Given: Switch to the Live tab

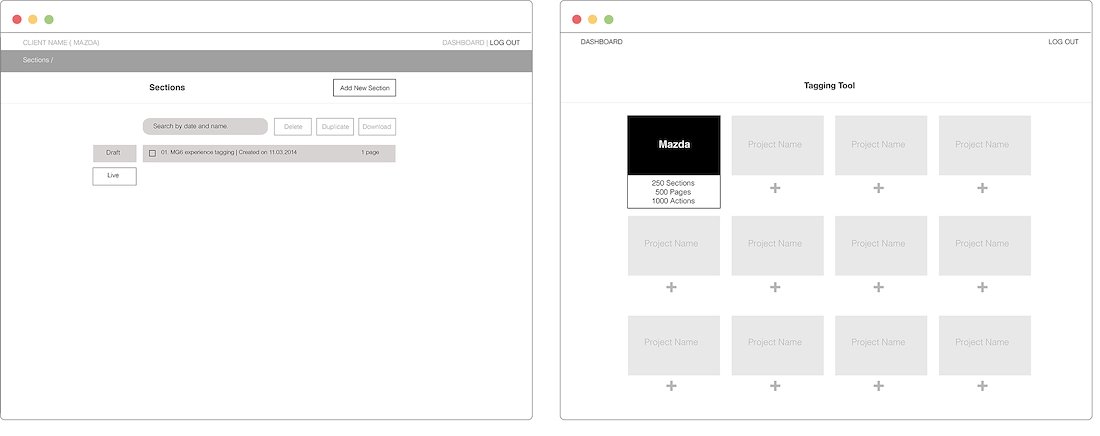Looking at the screenshot, I should click(x=114, y=176).
